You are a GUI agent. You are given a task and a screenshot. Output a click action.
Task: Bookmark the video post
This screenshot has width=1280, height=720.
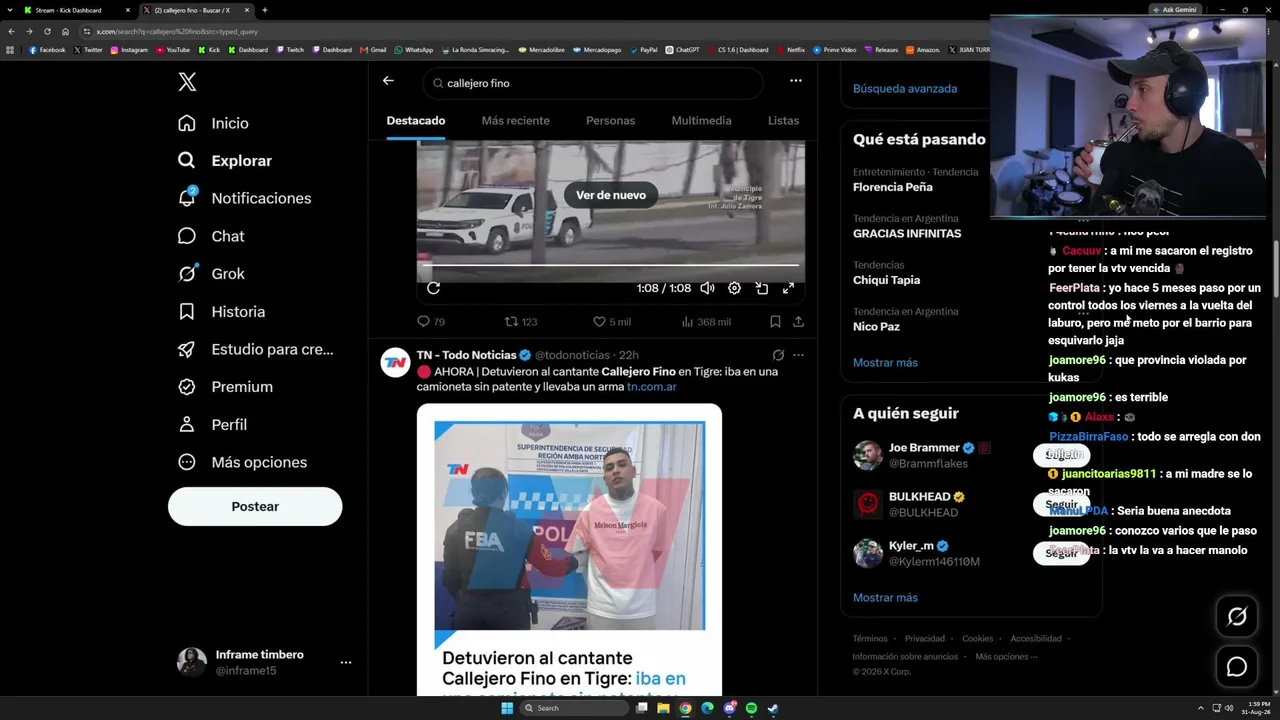[x=775, y=322]
